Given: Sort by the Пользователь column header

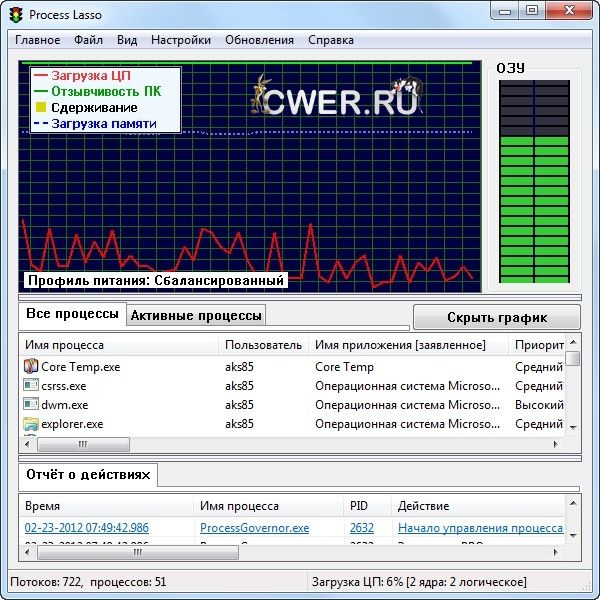Looking at the screenshot, I should pos(264,345).
